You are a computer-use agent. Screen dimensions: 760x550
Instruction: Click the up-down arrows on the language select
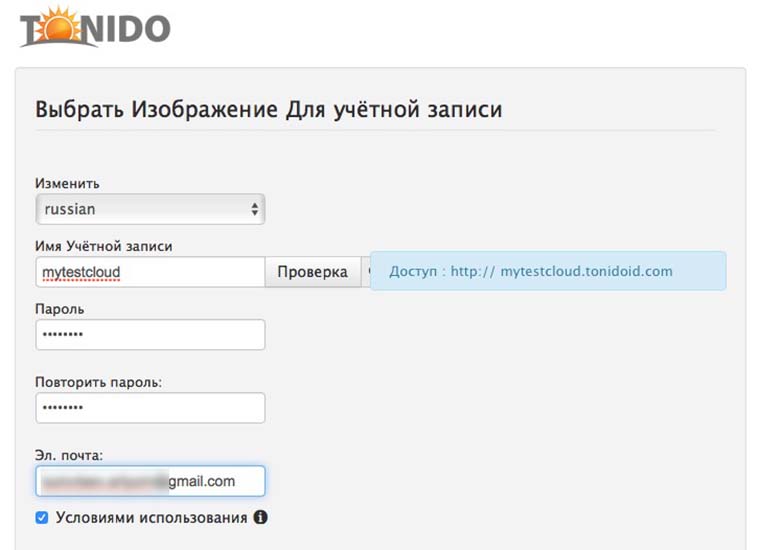tap(255, 210)
